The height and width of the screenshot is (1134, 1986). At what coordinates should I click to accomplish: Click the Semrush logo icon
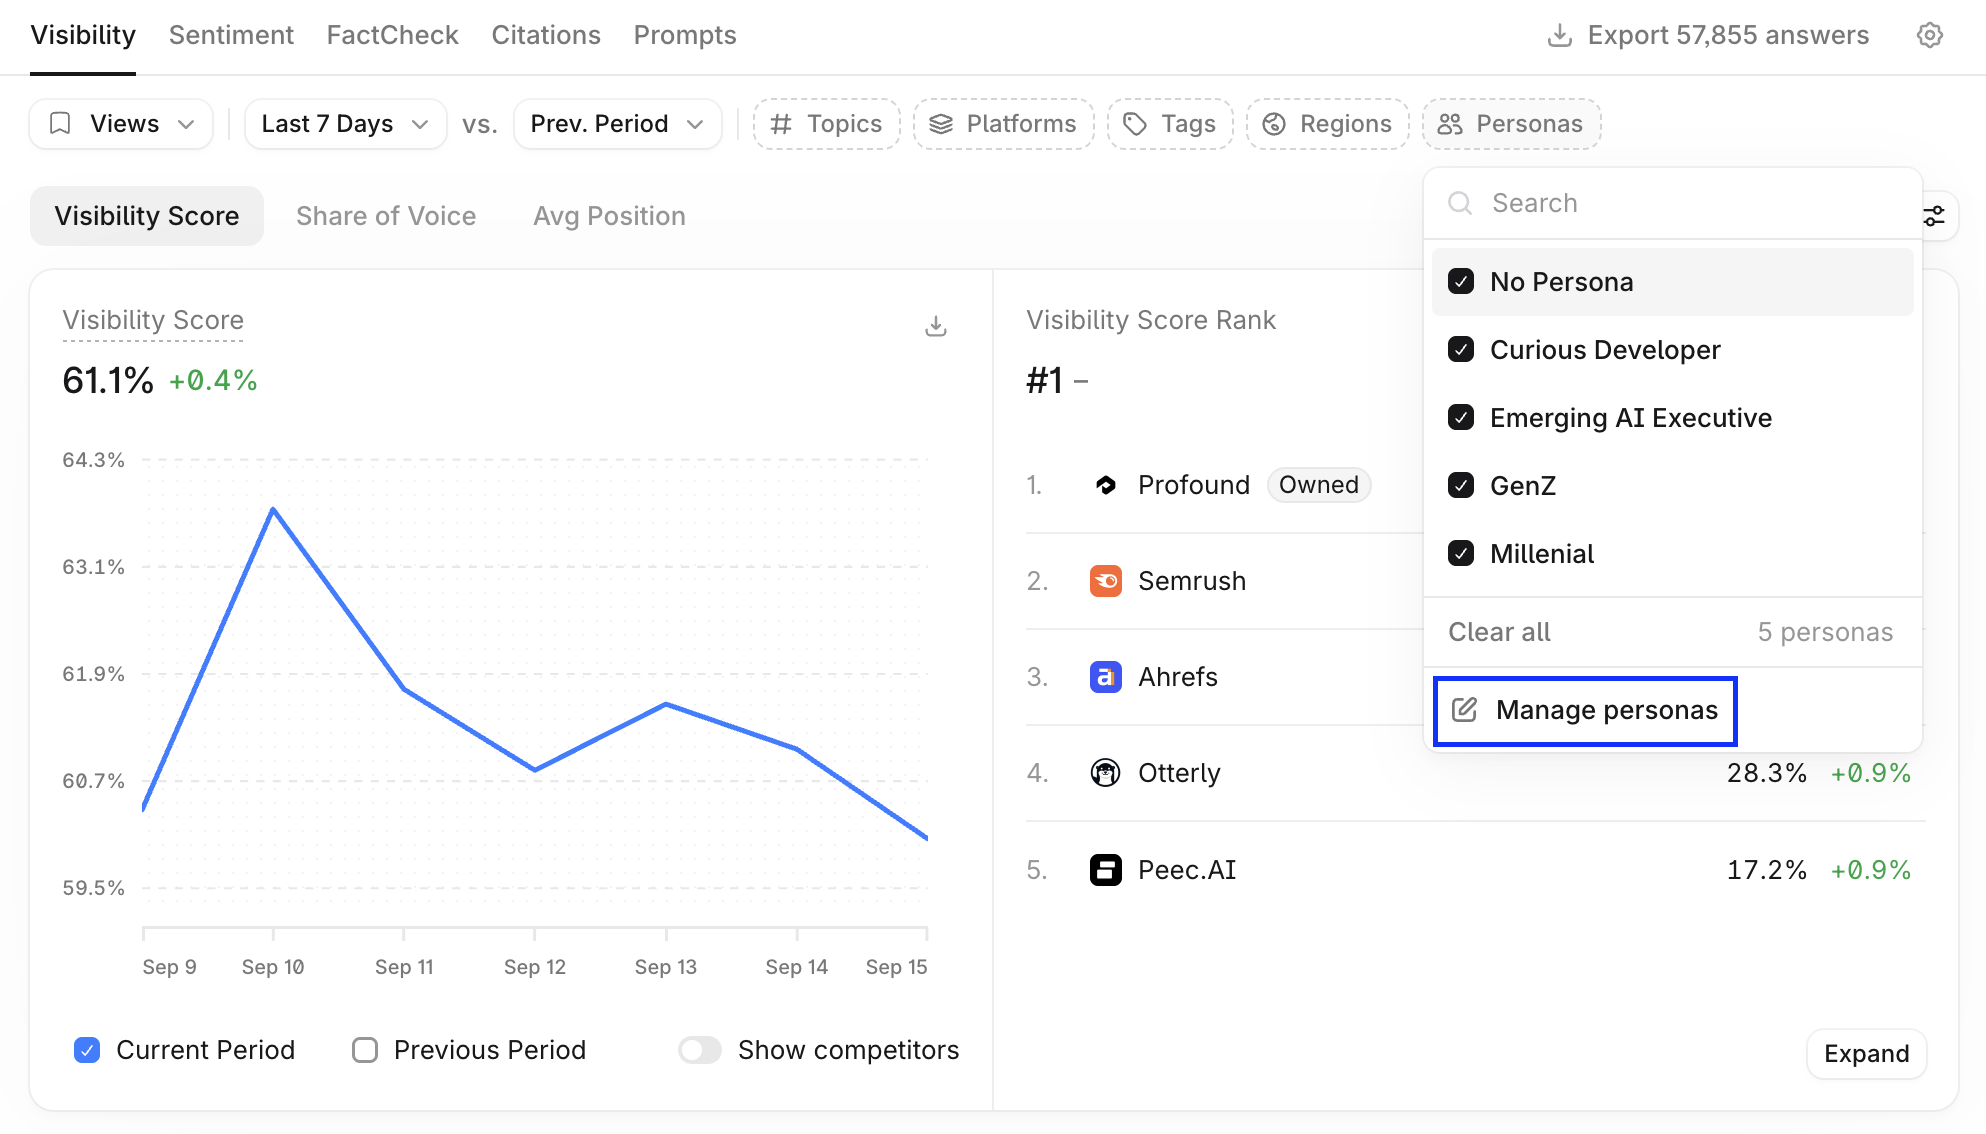click(x=1105, y=581)
